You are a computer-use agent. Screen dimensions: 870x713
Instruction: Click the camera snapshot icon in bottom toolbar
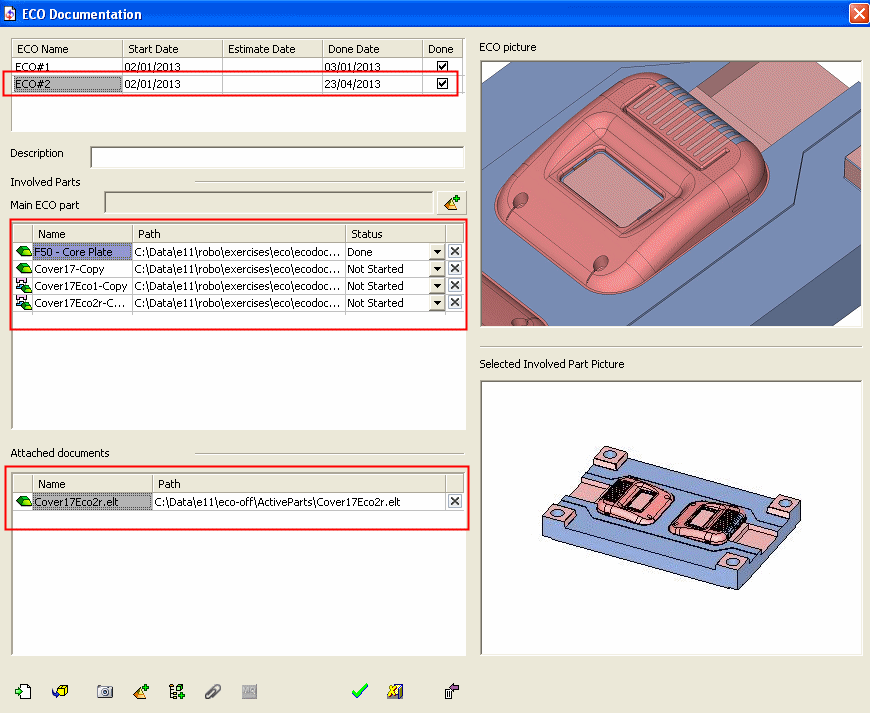pyautogui.click(x=105, y=691)
